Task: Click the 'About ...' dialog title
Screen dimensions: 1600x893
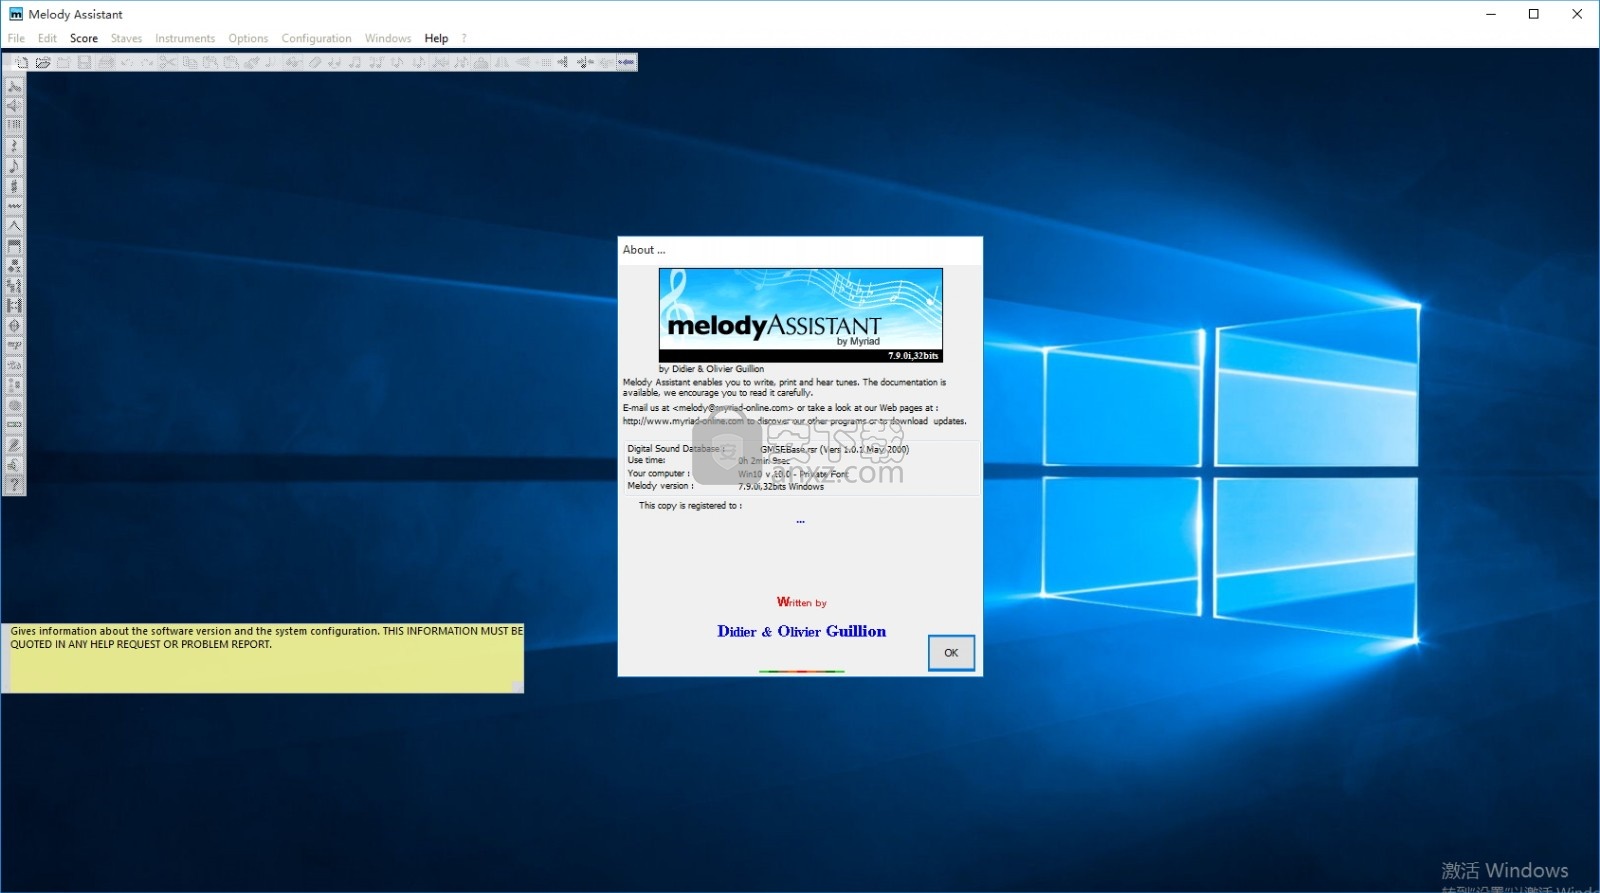Action: click(x=644, y=250)
